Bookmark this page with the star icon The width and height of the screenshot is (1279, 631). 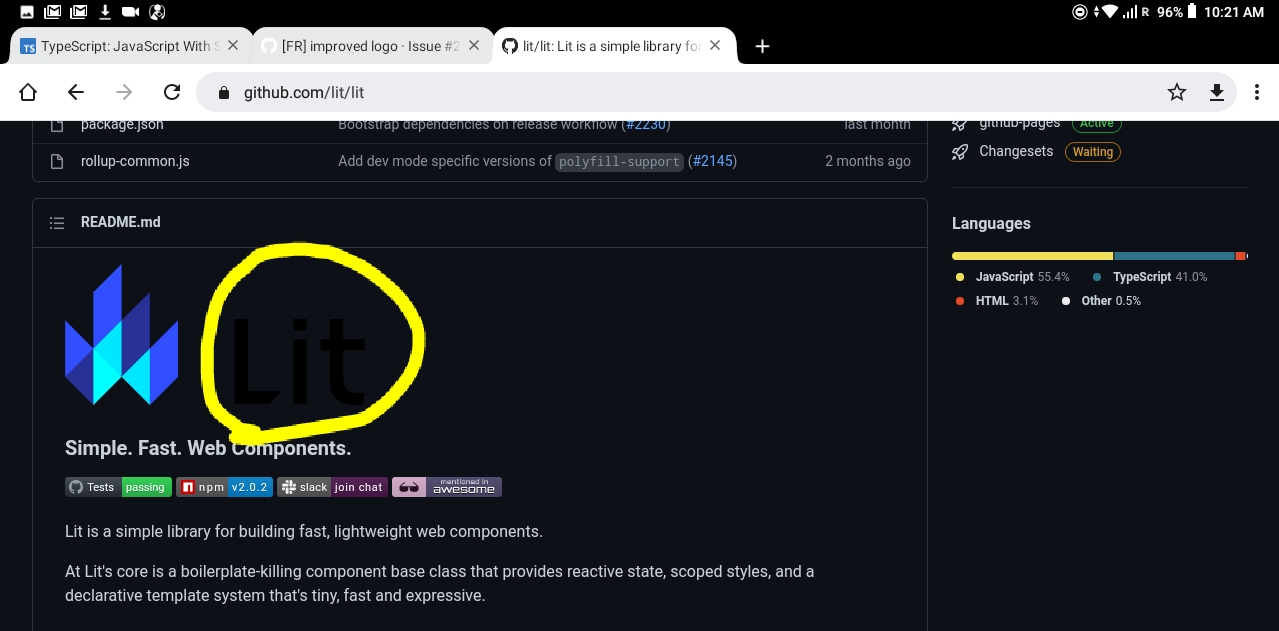point(1177,92)
